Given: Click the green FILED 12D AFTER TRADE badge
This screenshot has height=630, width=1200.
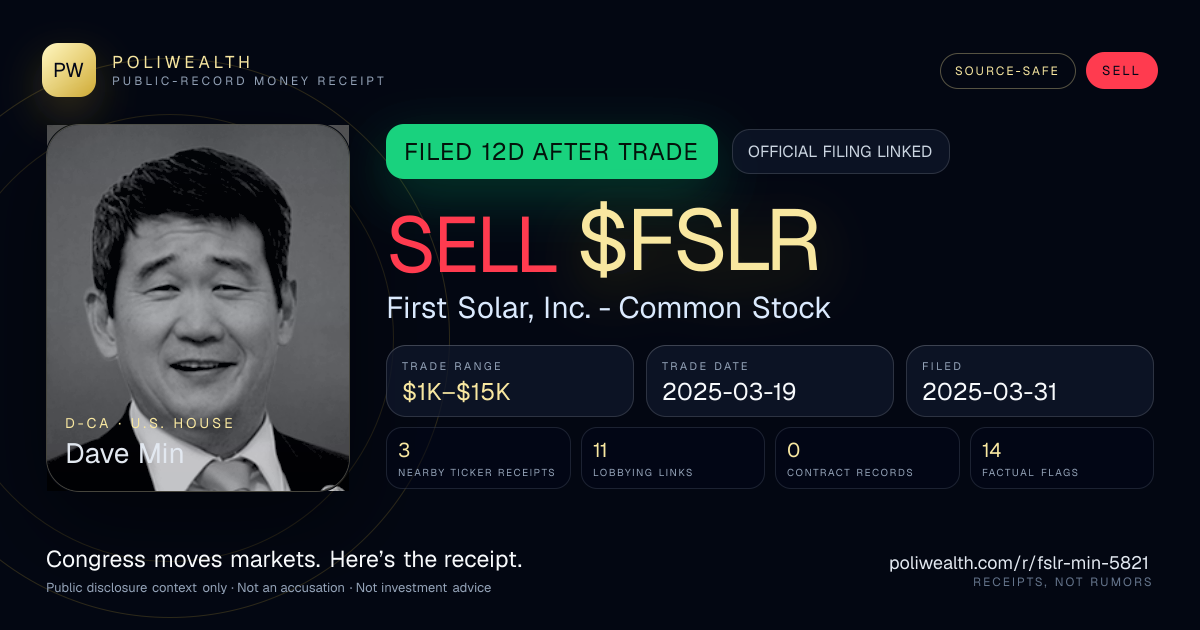Looking at the screenshot, I should click(x=552, y=152).
